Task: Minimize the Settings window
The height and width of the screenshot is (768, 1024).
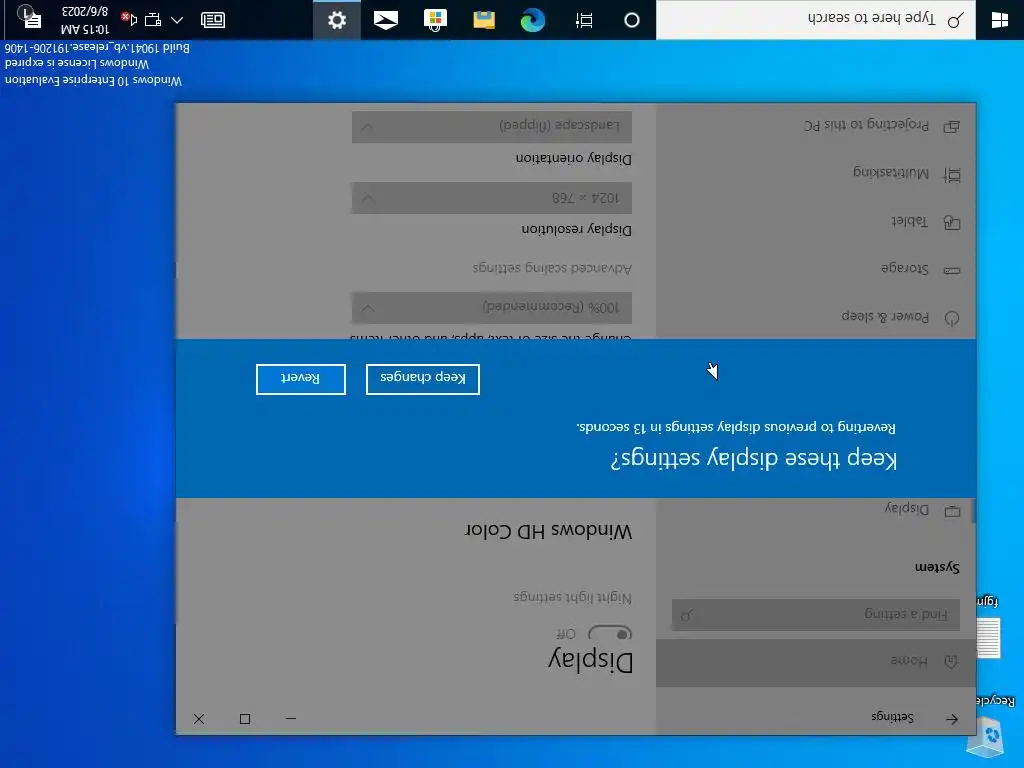Action: pos(291,719)
